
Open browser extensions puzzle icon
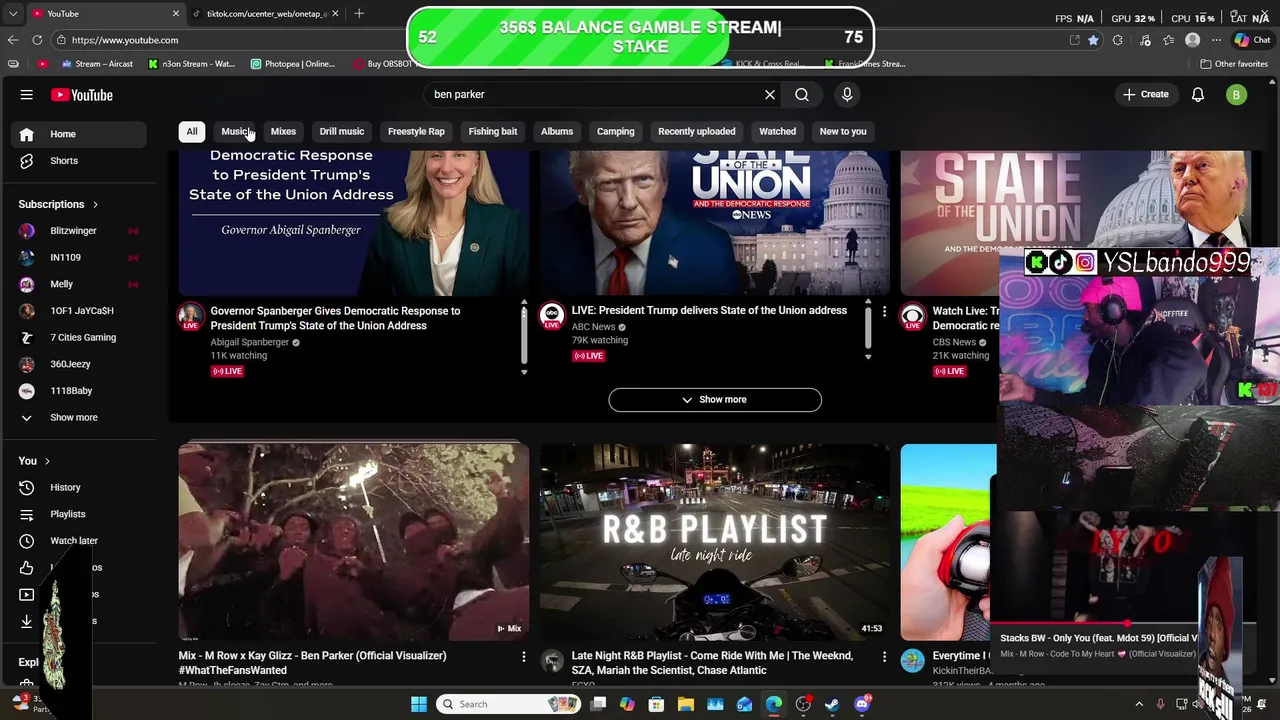pos(1118,40)
